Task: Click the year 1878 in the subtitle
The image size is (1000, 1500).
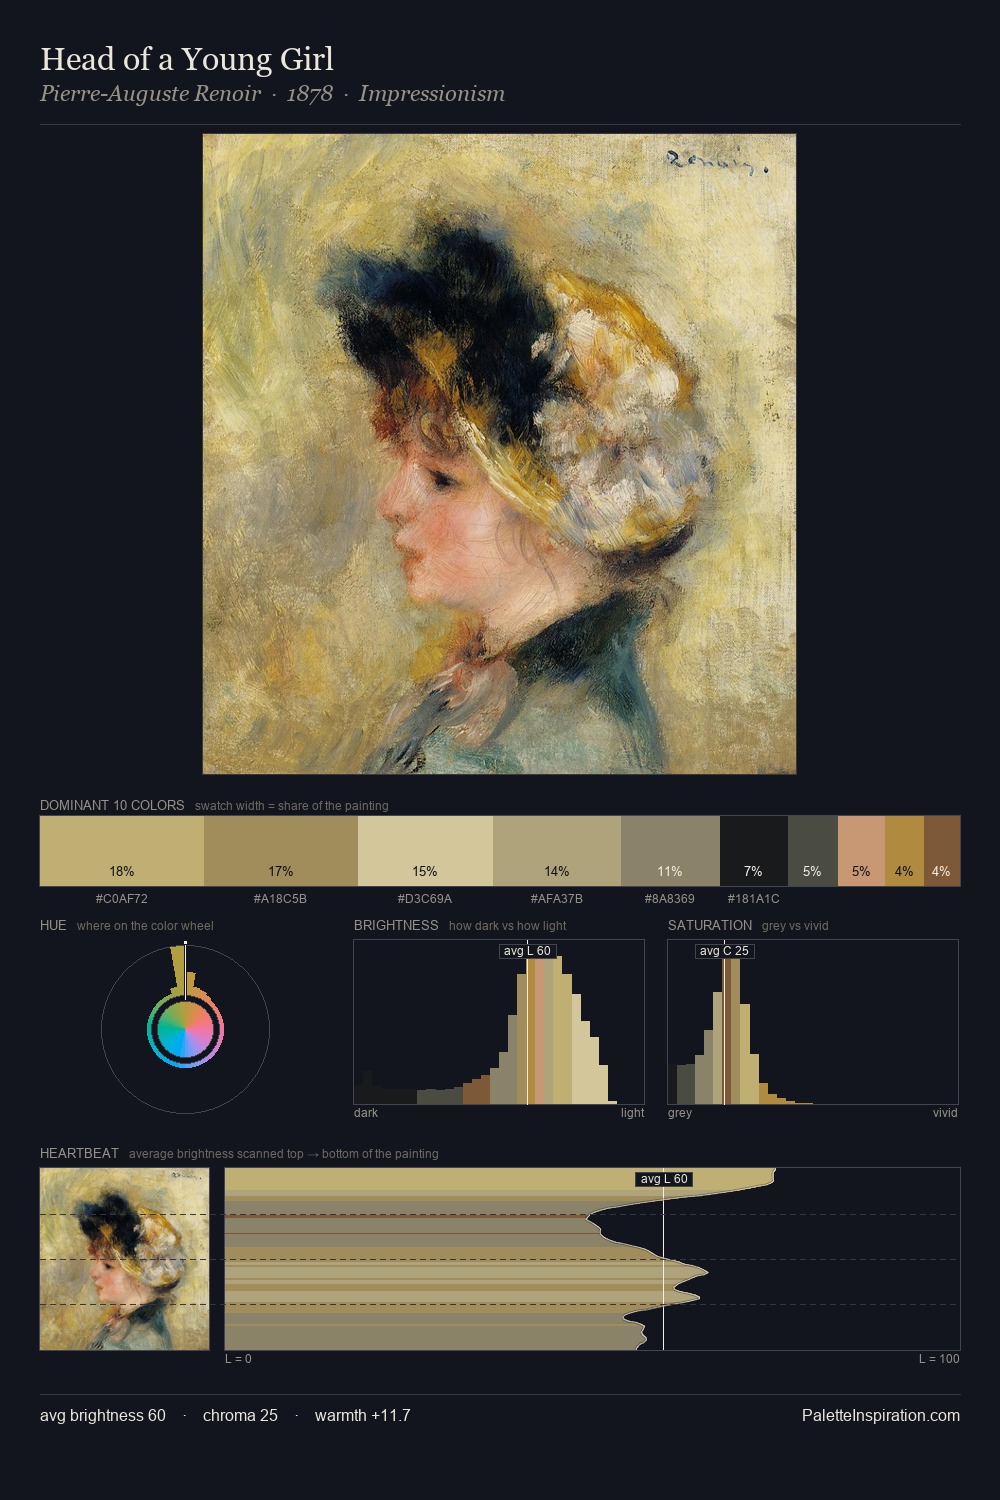Action: [x=310, y=94]
